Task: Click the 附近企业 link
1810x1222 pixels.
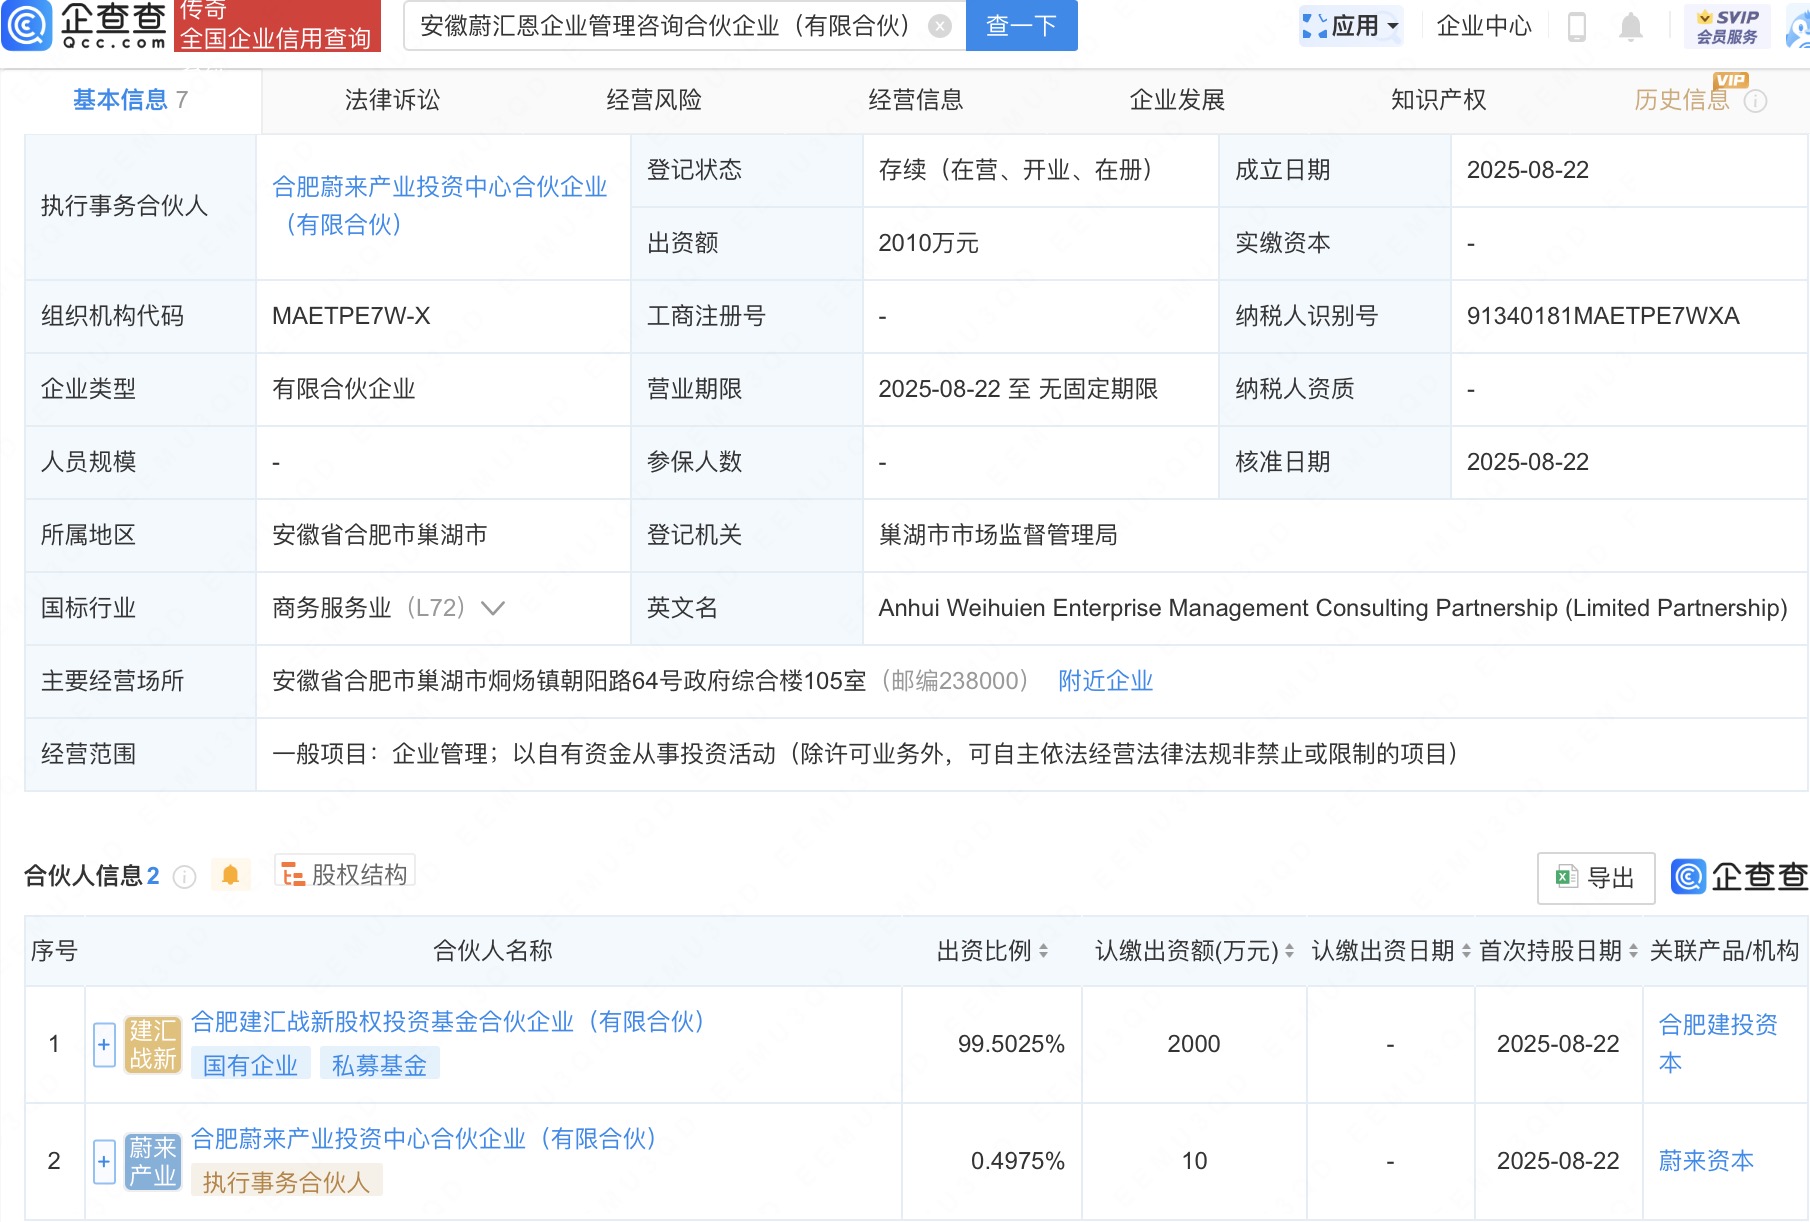Action: pyautogui.click(x=1105, y=681)
